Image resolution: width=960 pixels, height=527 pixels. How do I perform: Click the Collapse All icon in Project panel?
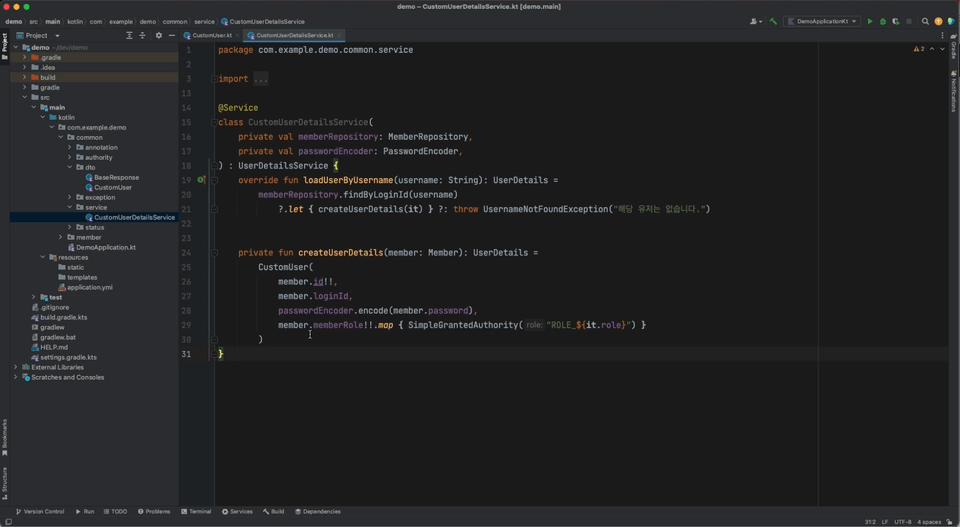pos(142,35)
